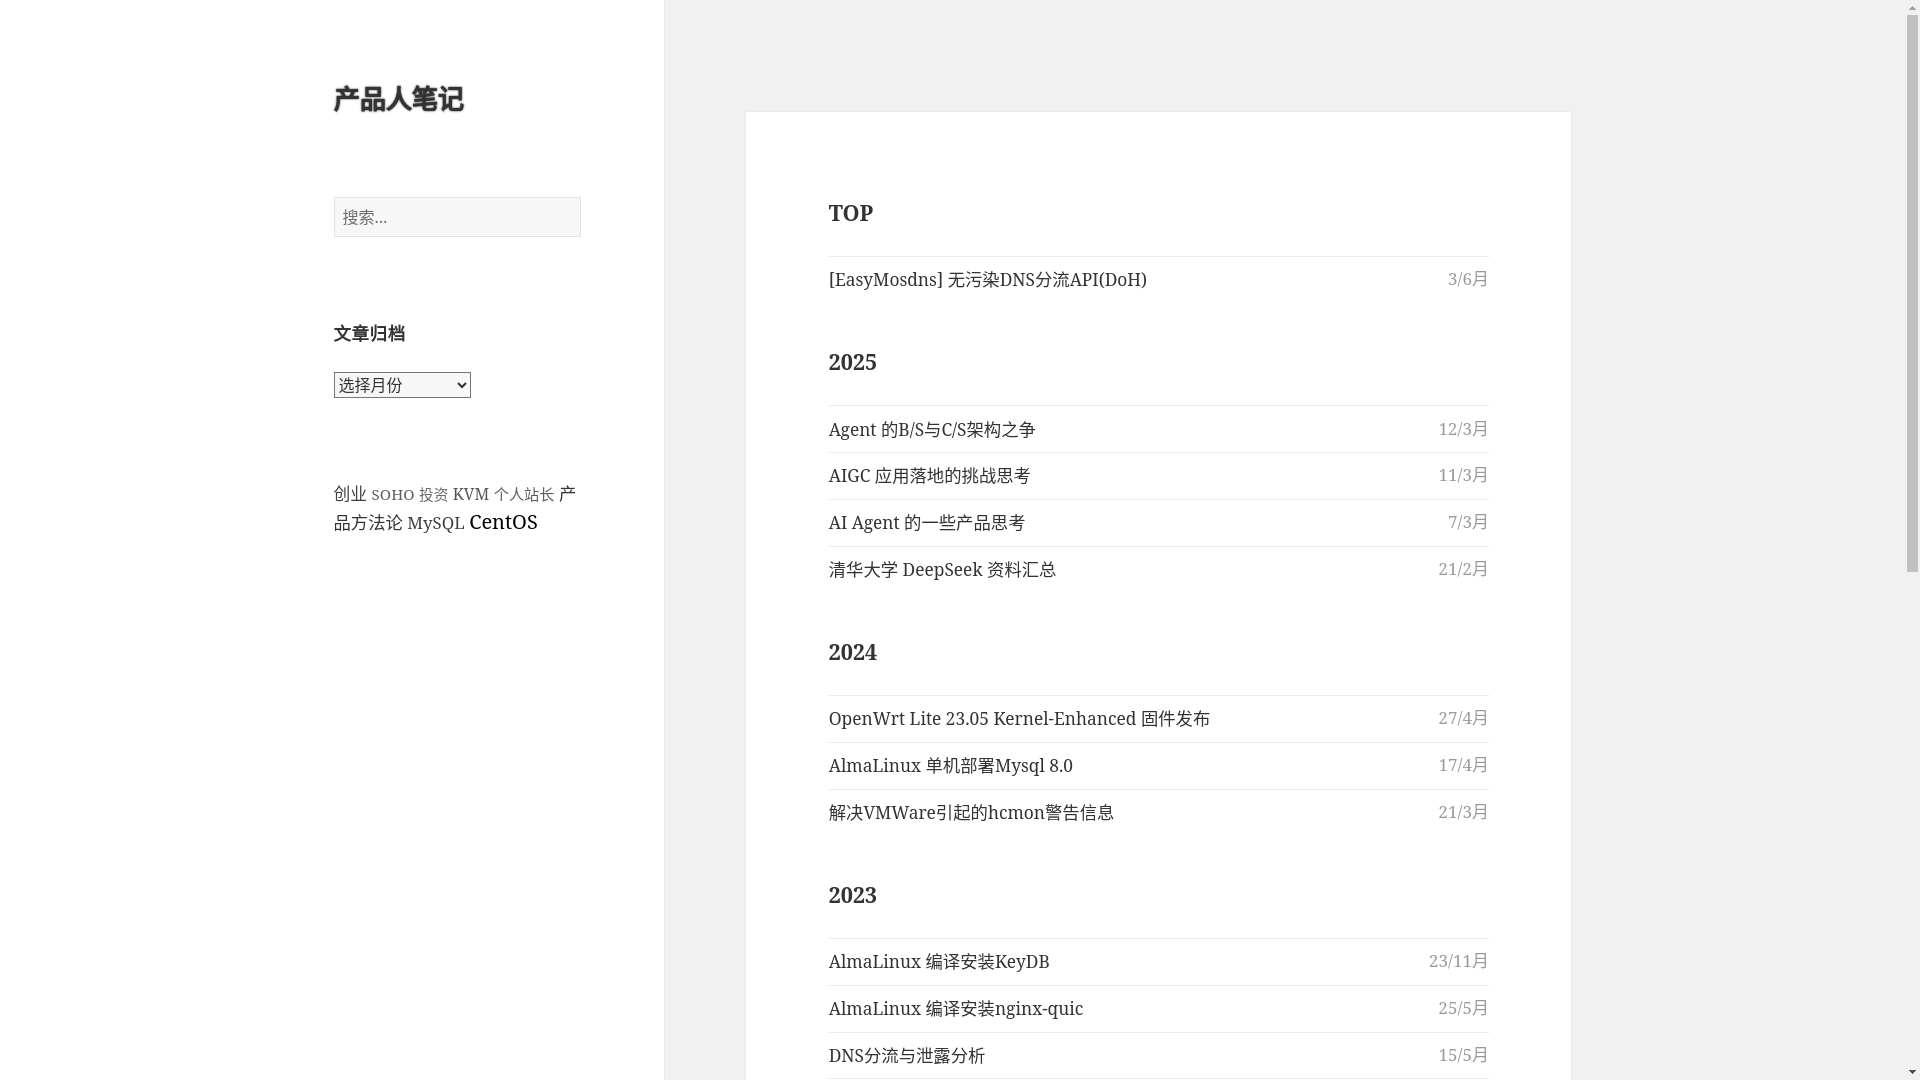
Task: Click the 2023 year heading
Action: (x=852, y=895)
